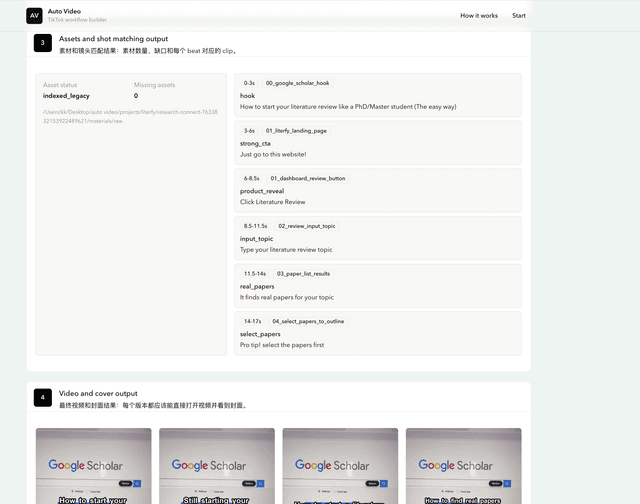
Task: Select the 'Video and cover output' heading
Action: coord(98,393)
